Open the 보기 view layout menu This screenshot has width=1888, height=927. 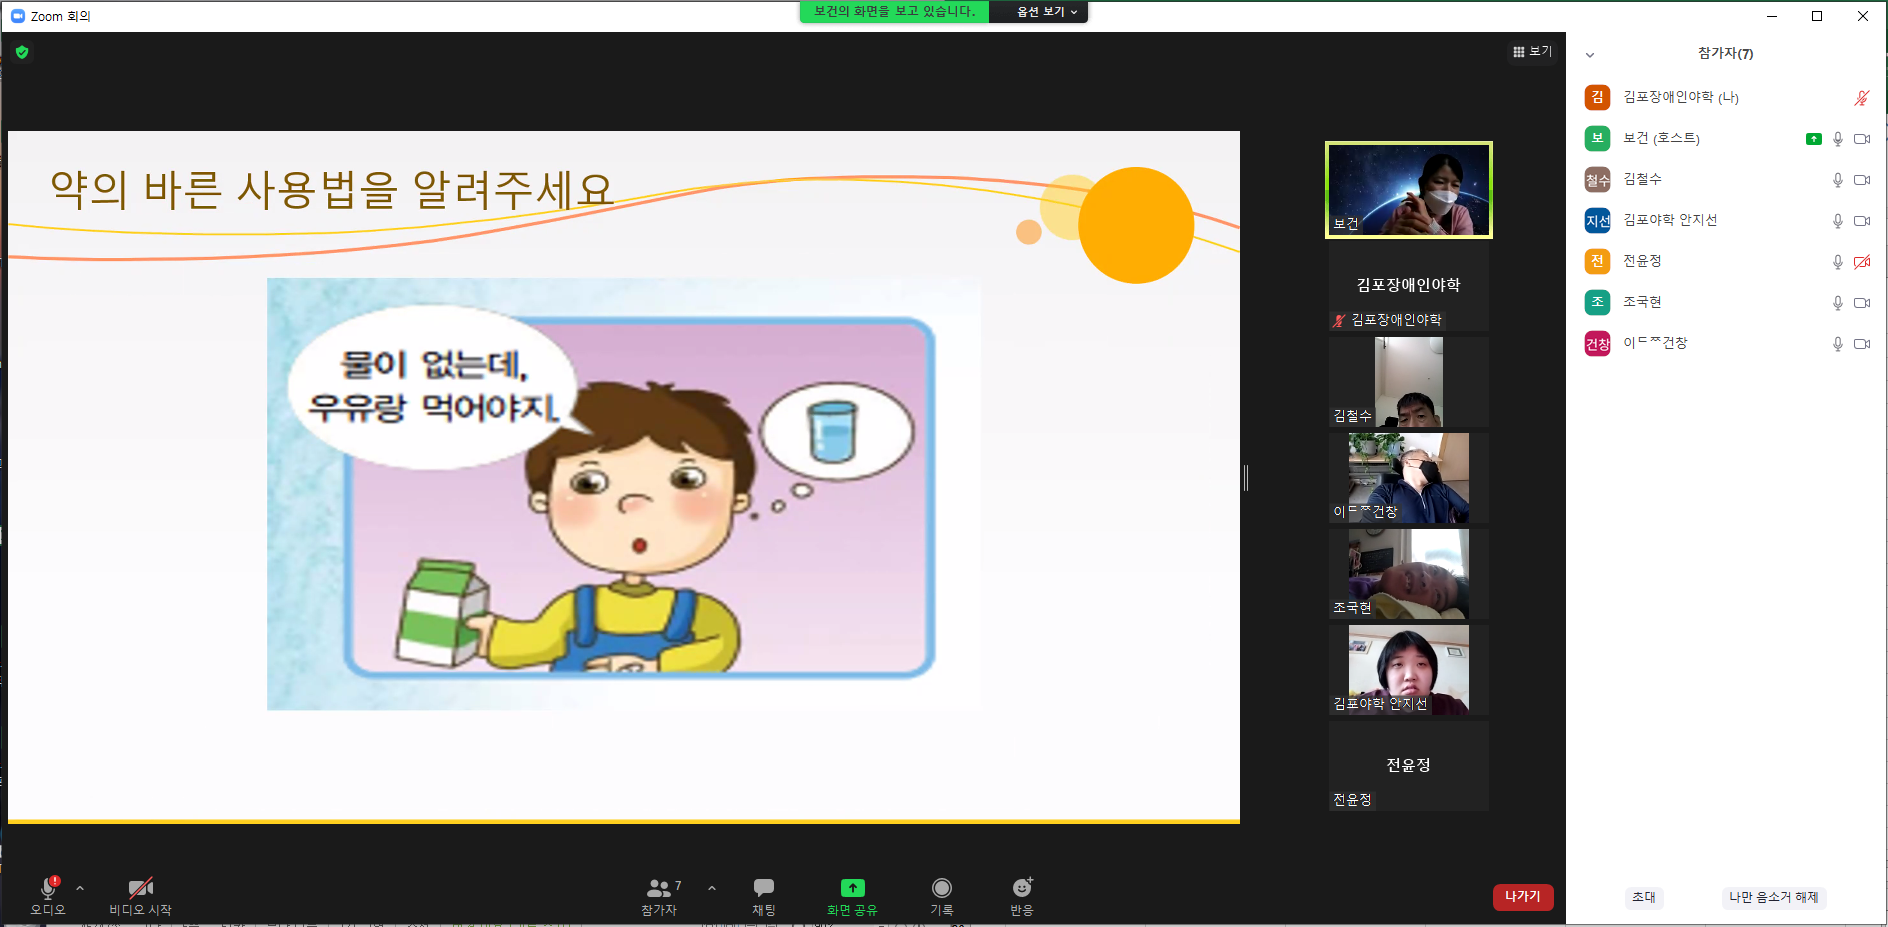click(x=1532, y=52)
